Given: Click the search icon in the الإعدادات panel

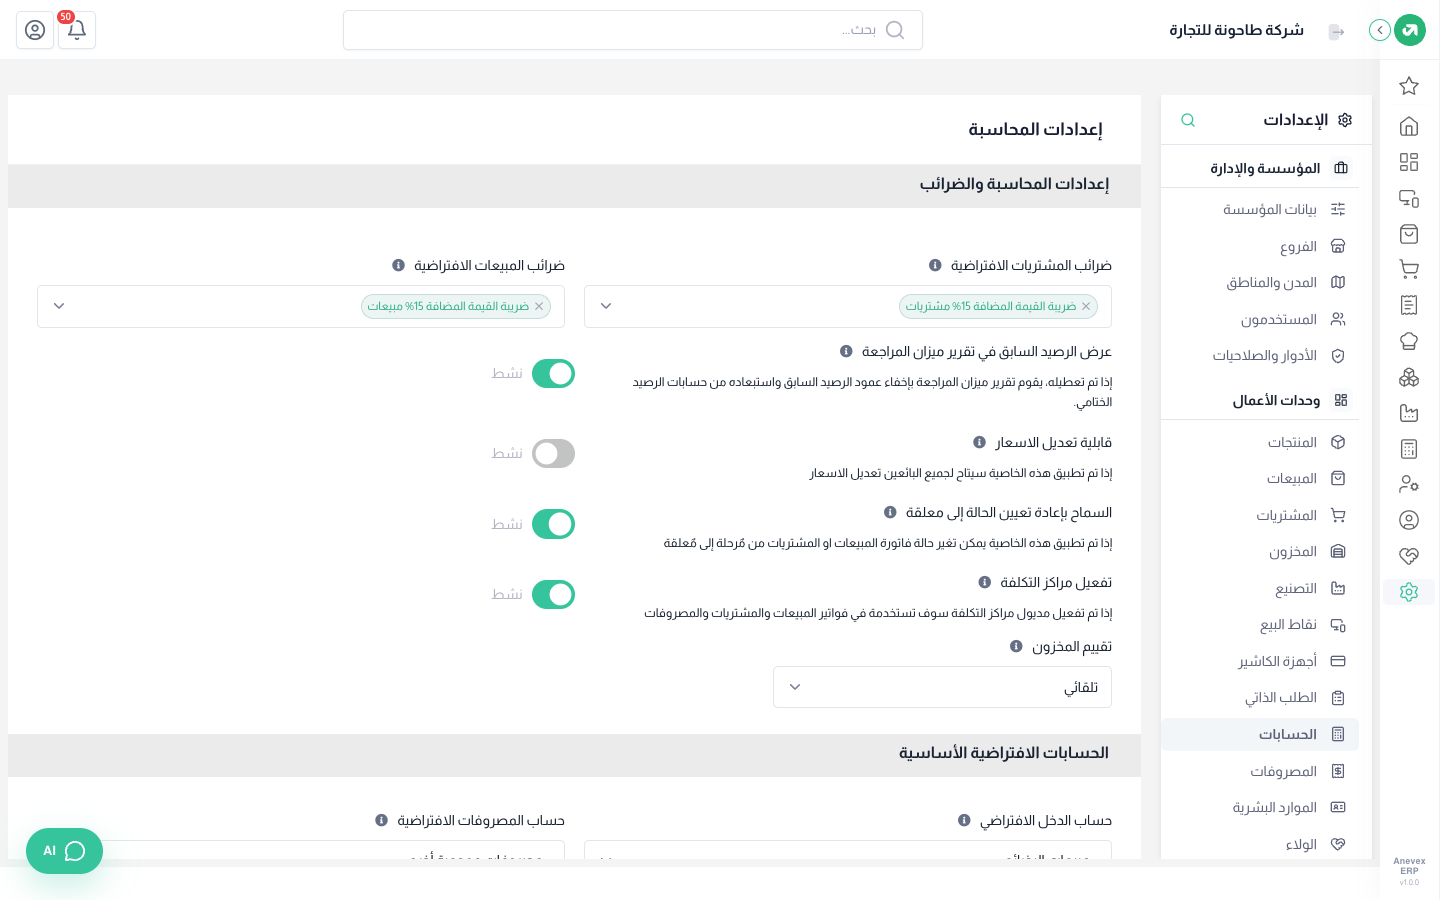Looking at the screenshot, I should point(1188,120).
